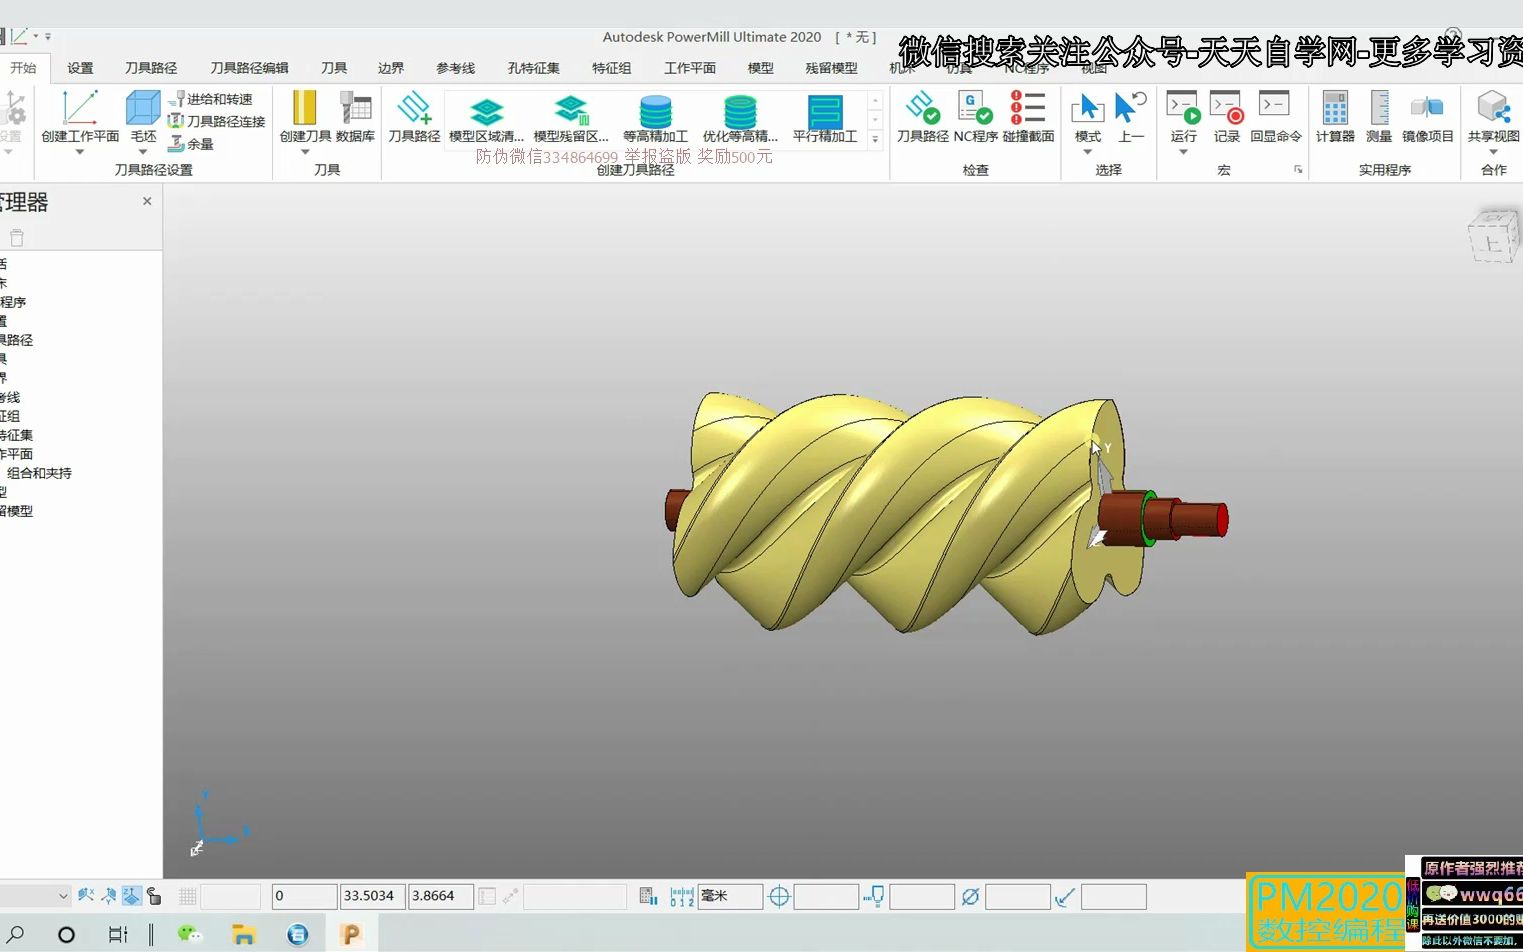Click the 共享视图 shared views icon
Image resolution: width=1523 pixels, height=952 pixels.
[1493, 108]
